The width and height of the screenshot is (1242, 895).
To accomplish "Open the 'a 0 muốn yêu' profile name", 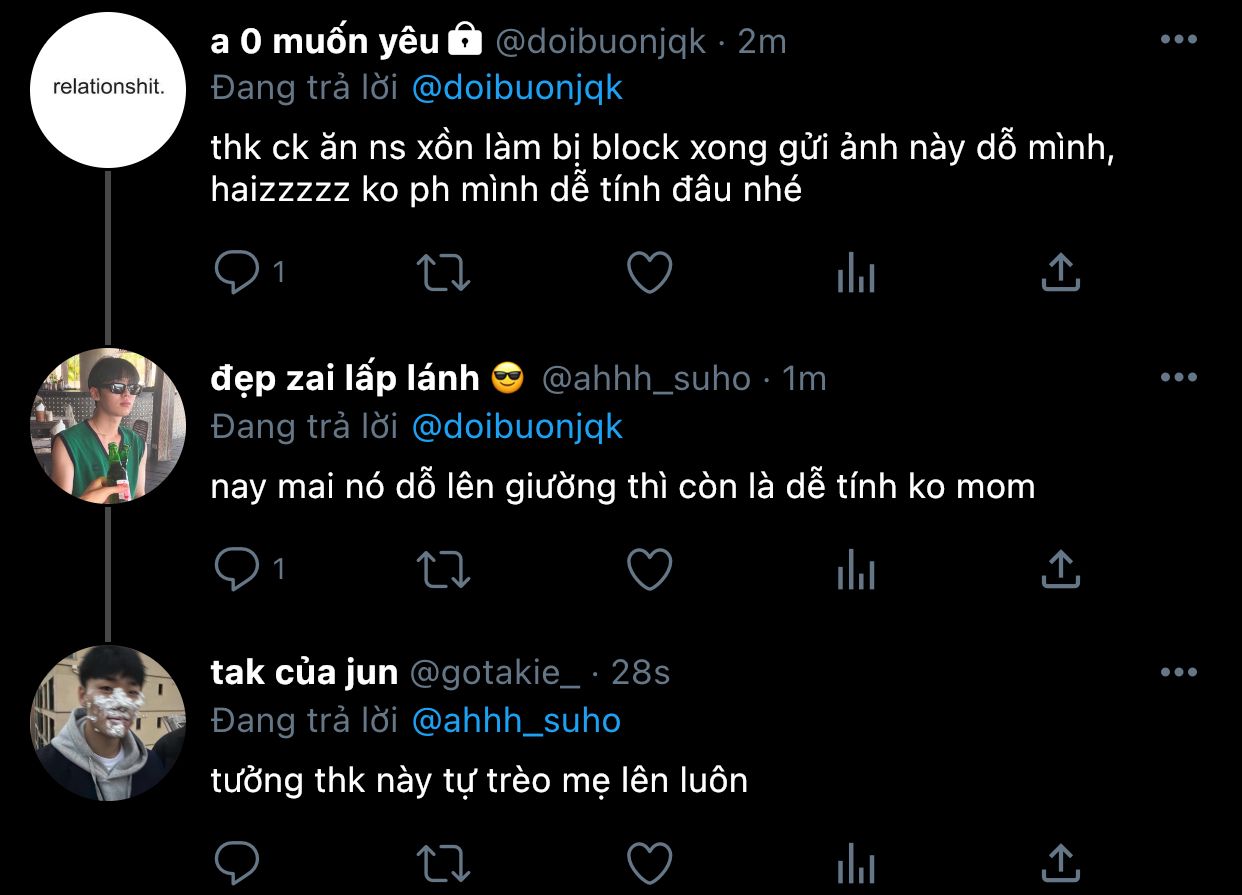I will tap(325, 41).
